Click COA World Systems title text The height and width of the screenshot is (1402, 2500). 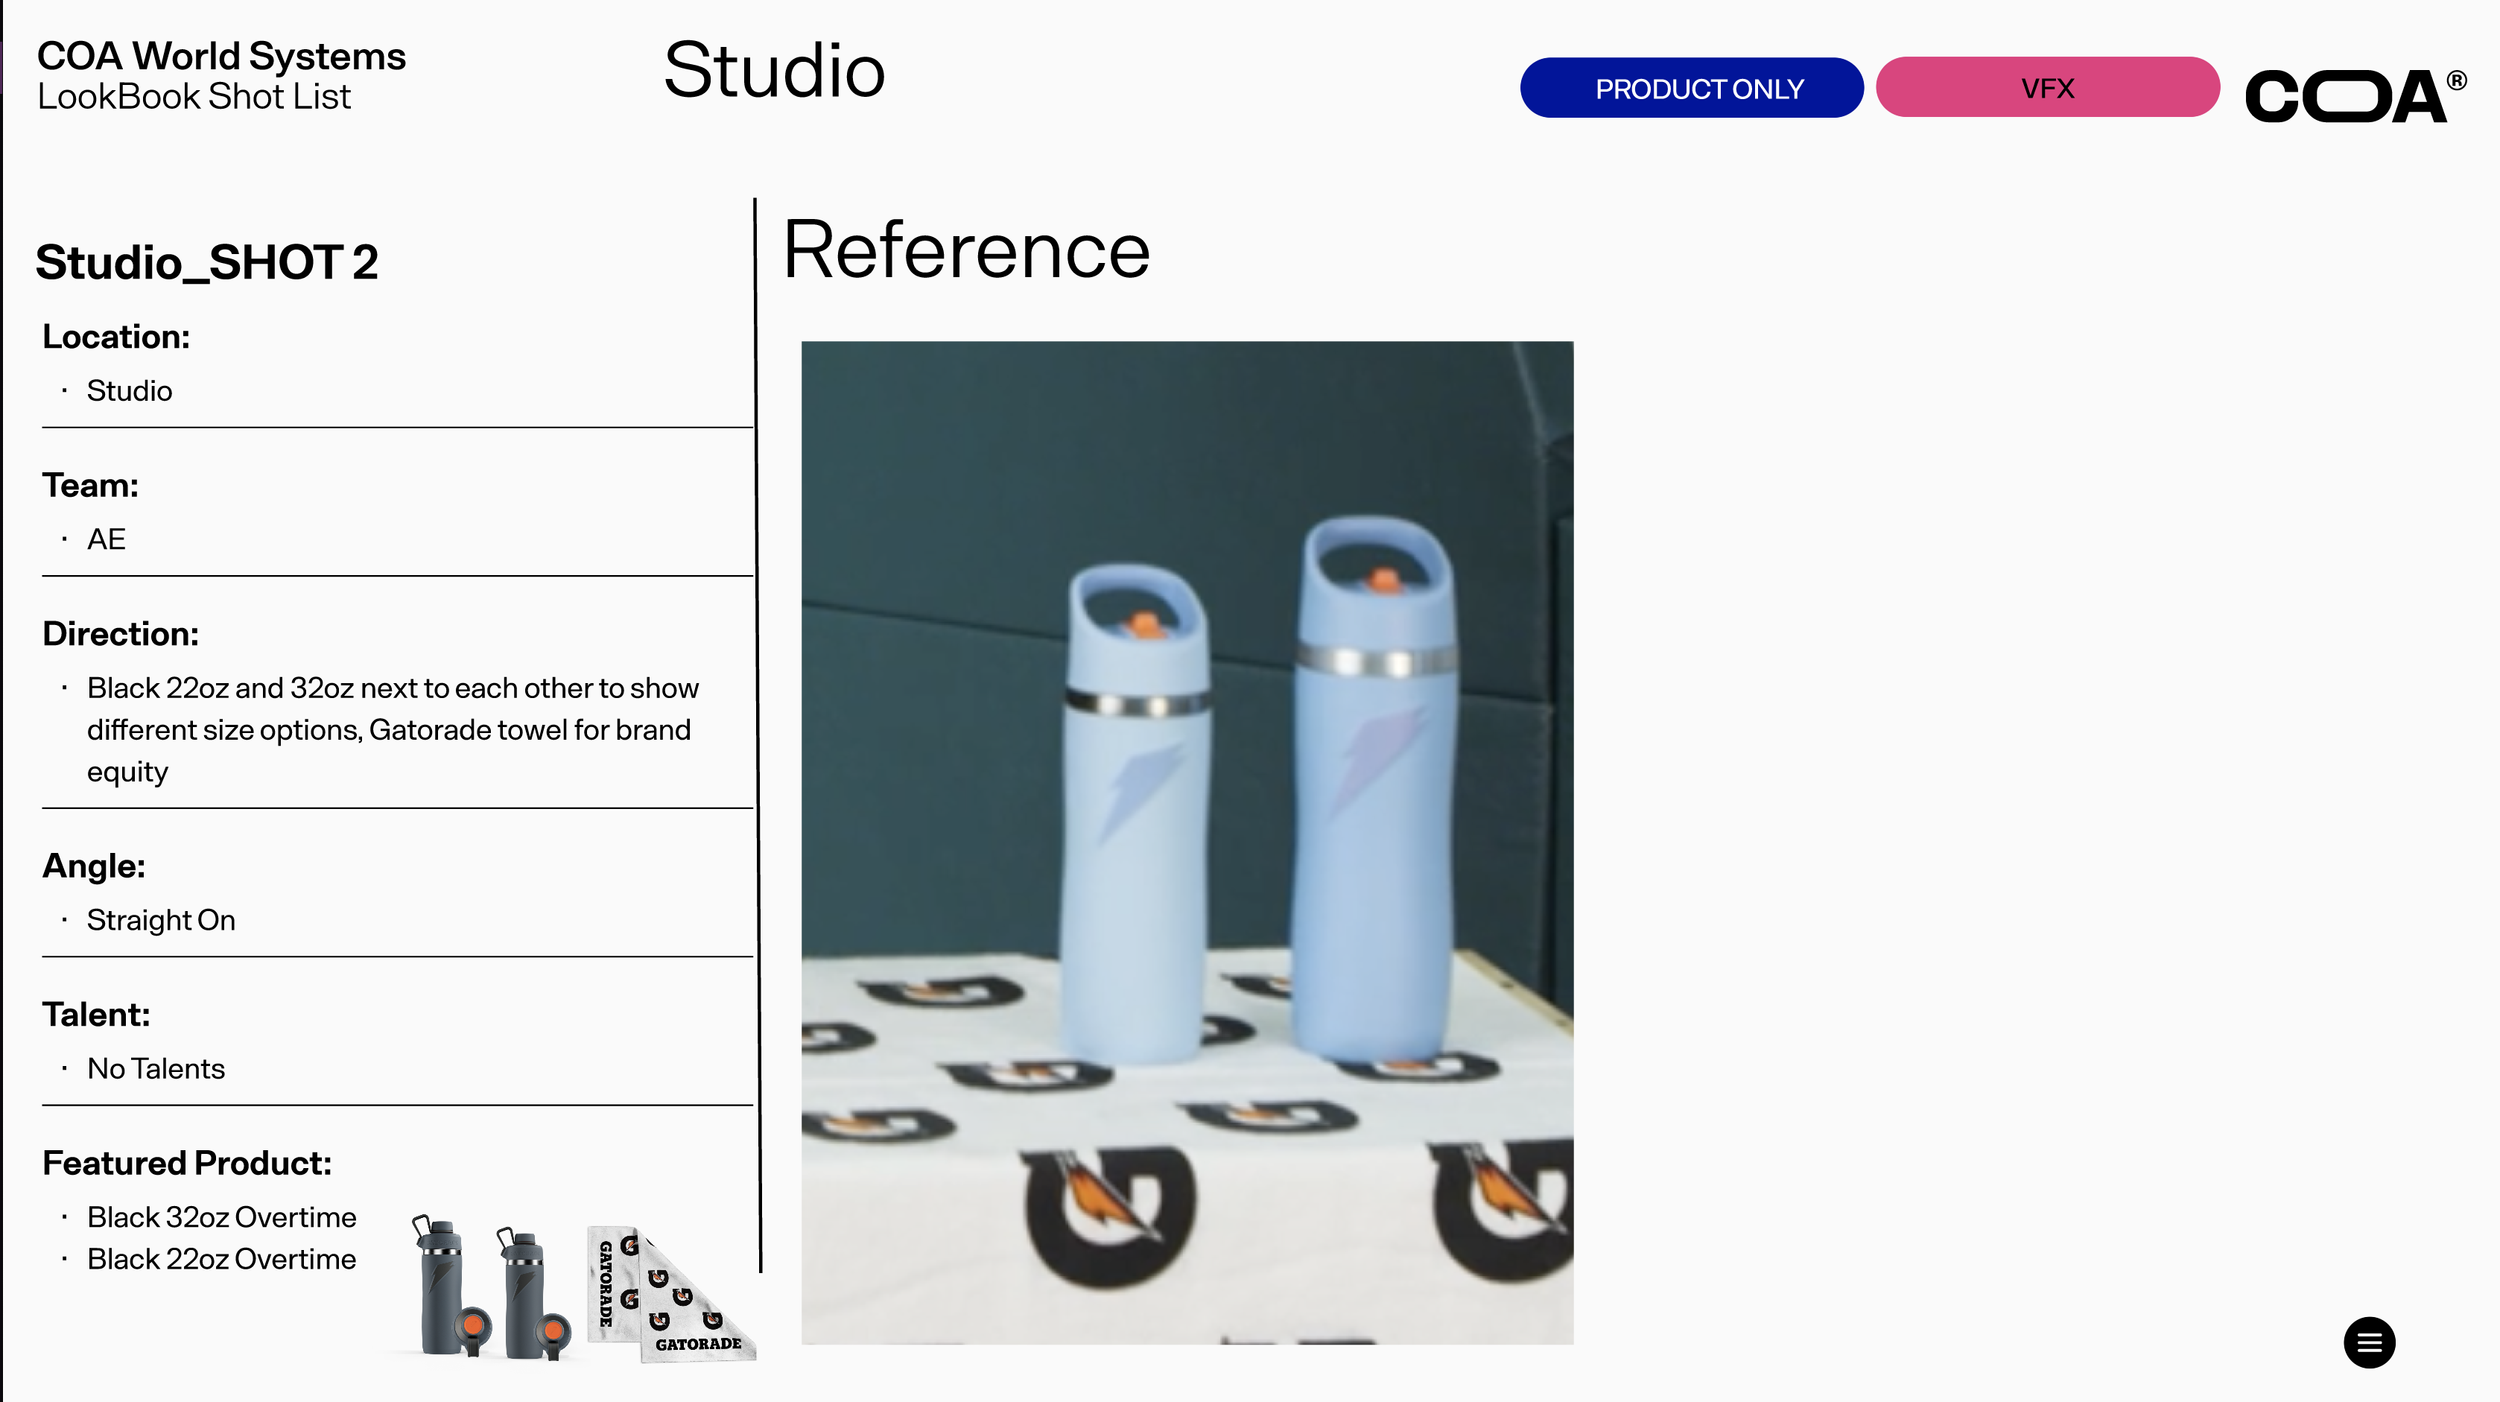221,56
